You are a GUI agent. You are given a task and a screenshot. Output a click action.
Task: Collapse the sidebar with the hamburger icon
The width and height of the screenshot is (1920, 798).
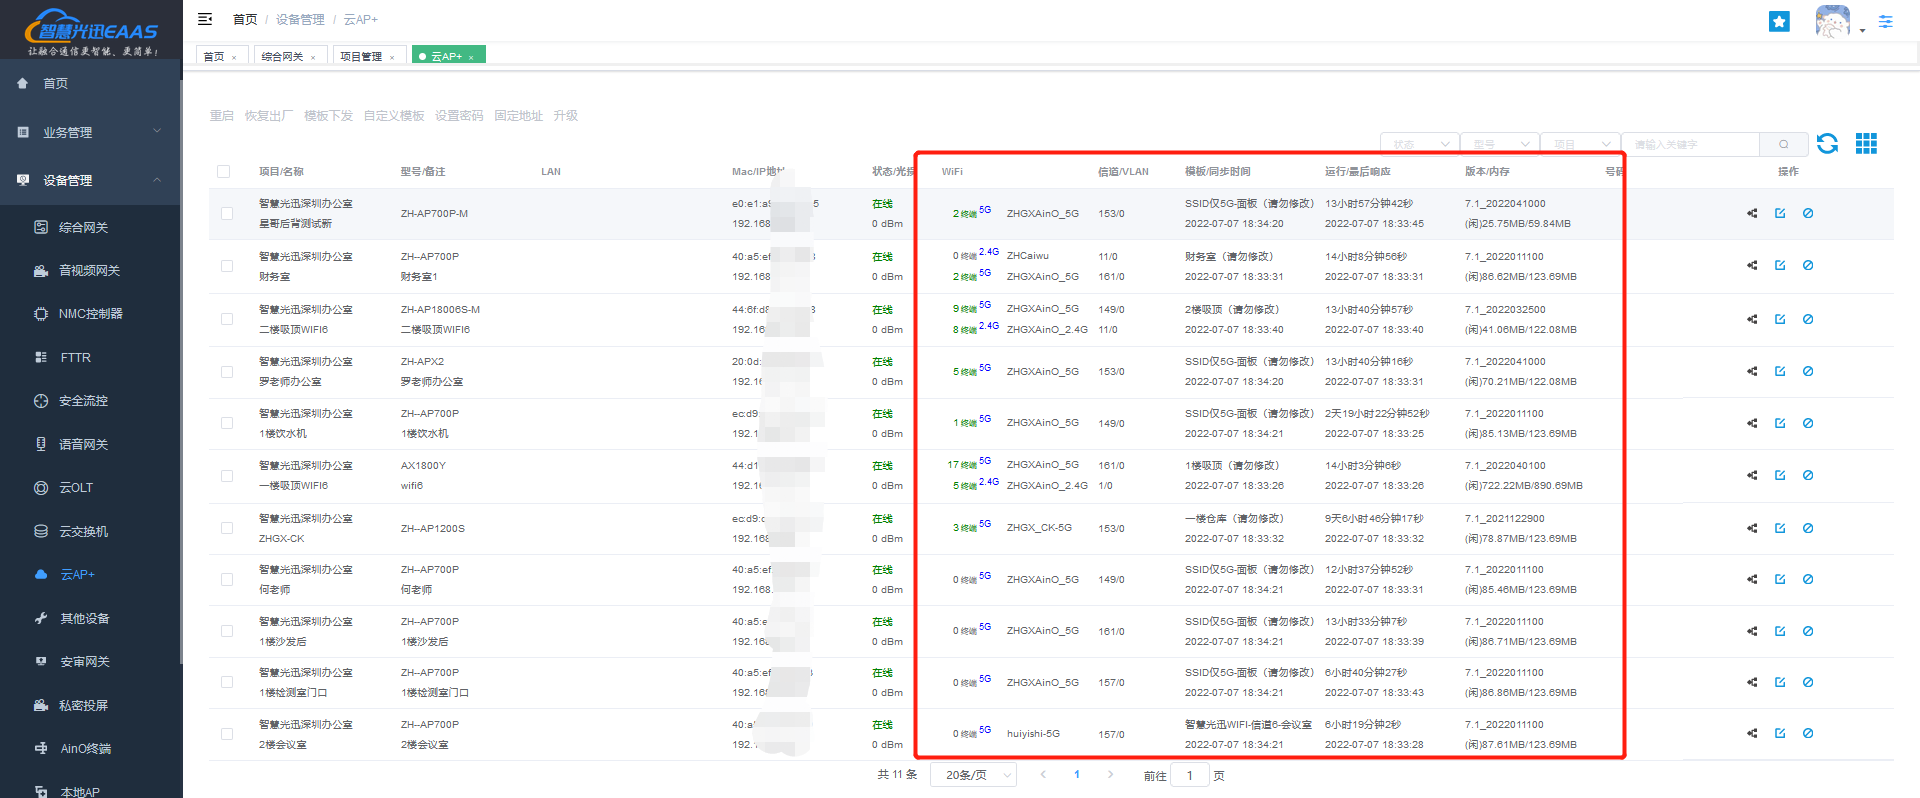pyautogui.click(x=205, y=19)
